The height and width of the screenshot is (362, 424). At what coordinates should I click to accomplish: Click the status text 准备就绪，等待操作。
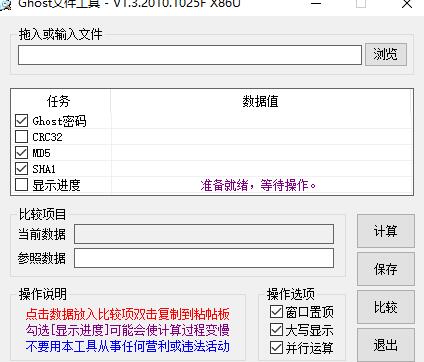click(258, 185)
